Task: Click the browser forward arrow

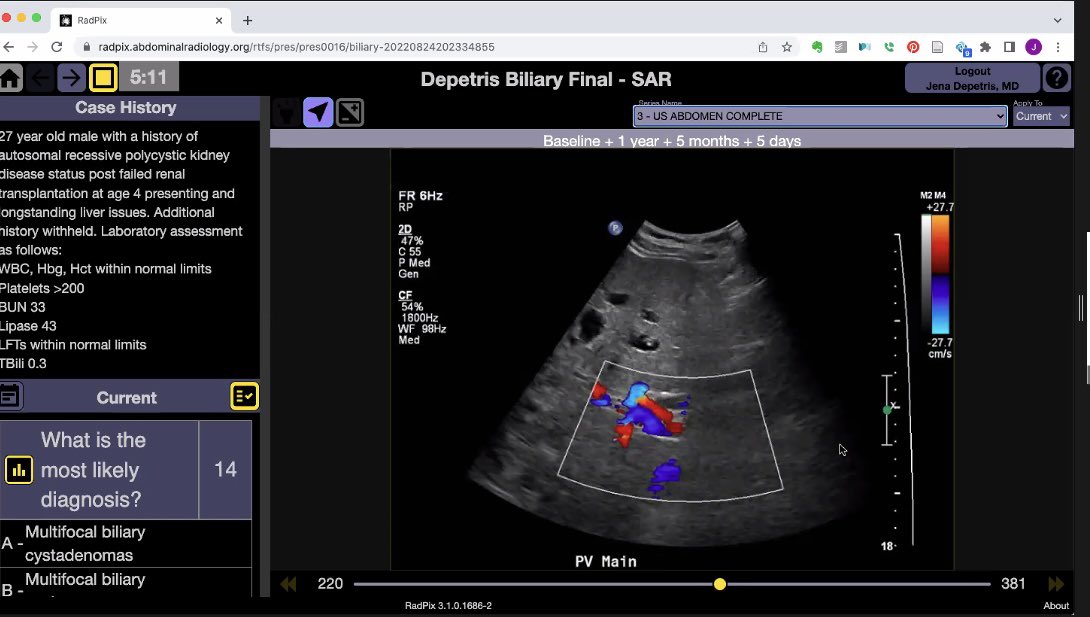Action: click(33, 47)
